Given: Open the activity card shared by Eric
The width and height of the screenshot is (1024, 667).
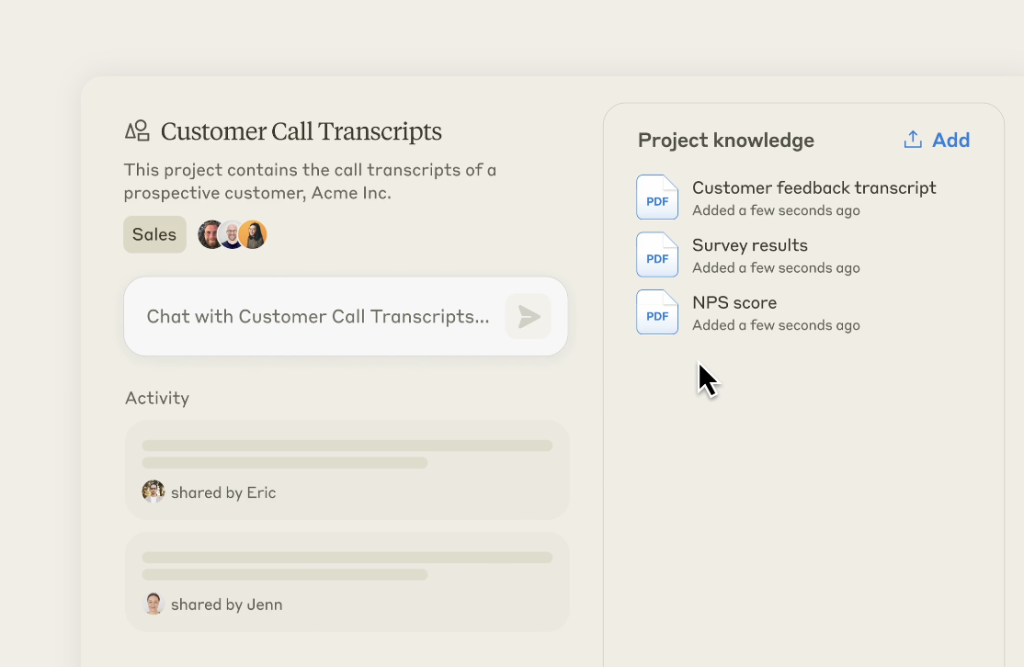Looking at the screenshot, I should pos(346,469).
